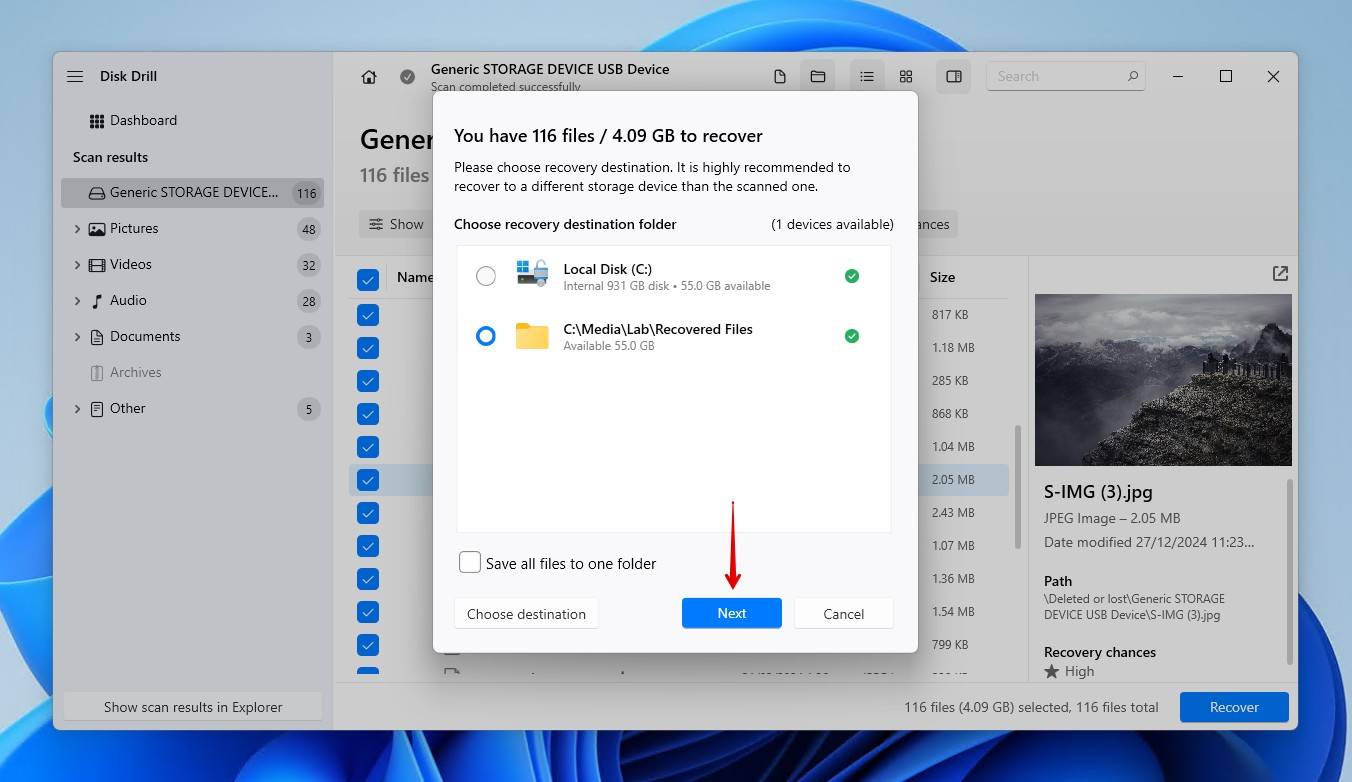This screenshot has height=782, width=1352.
Task: Open the hamburger menu next to Disk Drill
Action: coord(75,77)
